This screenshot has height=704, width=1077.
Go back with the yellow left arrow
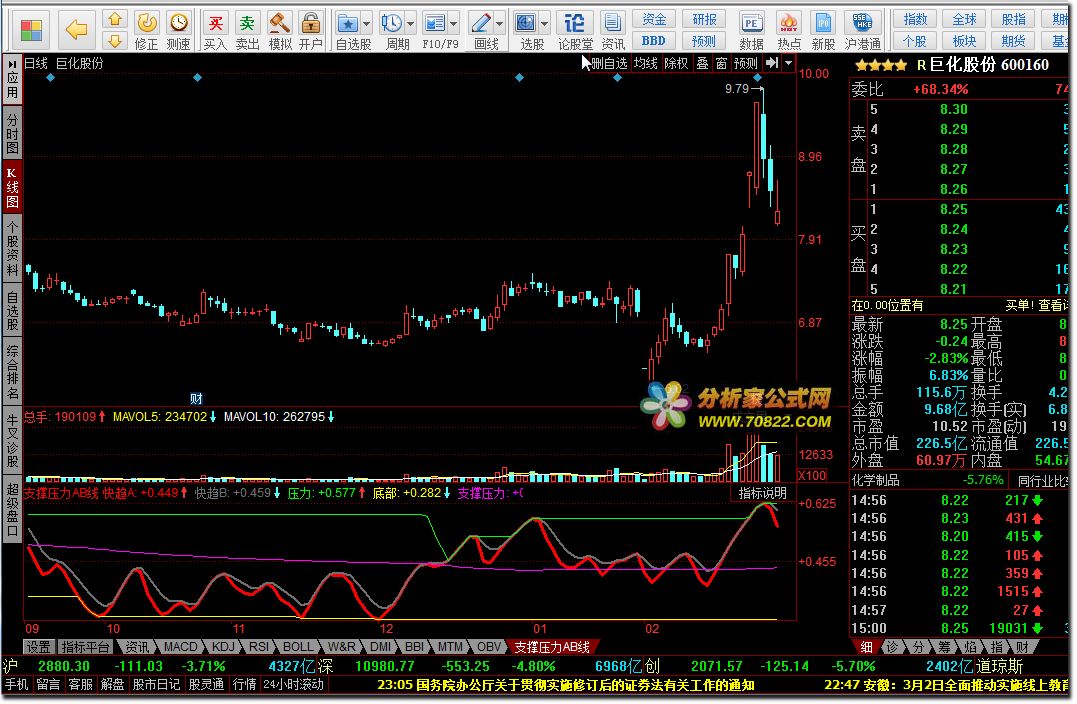76,30
